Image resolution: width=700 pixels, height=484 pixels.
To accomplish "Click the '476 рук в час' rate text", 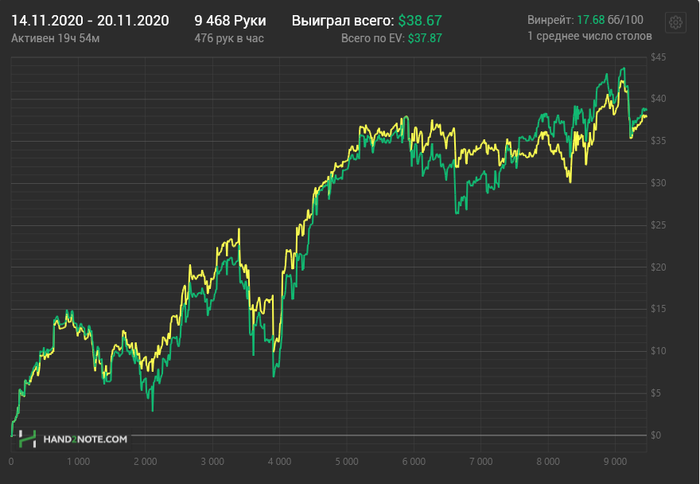I will pyautogui.click(x=229, y=38).
